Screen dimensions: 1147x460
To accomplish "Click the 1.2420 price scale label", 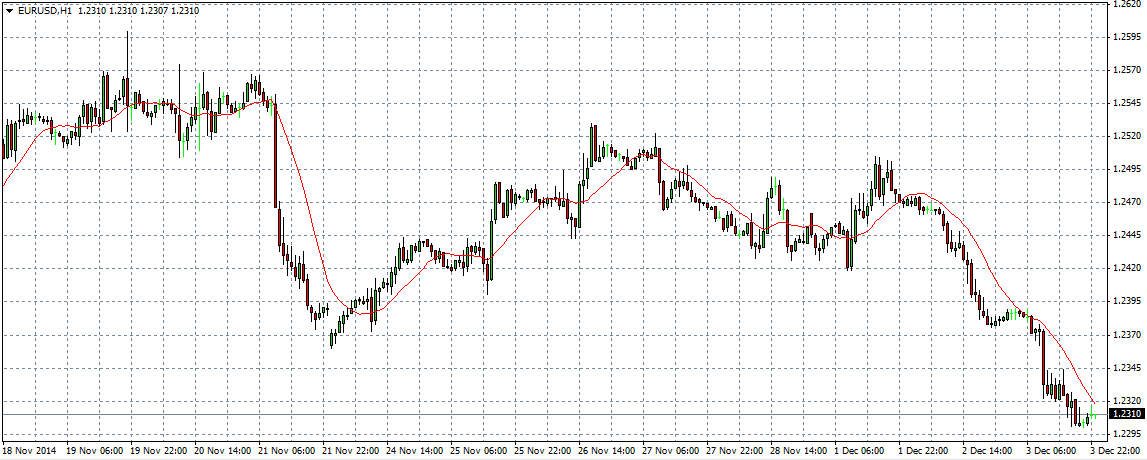I will click(x=1127, y=268).
